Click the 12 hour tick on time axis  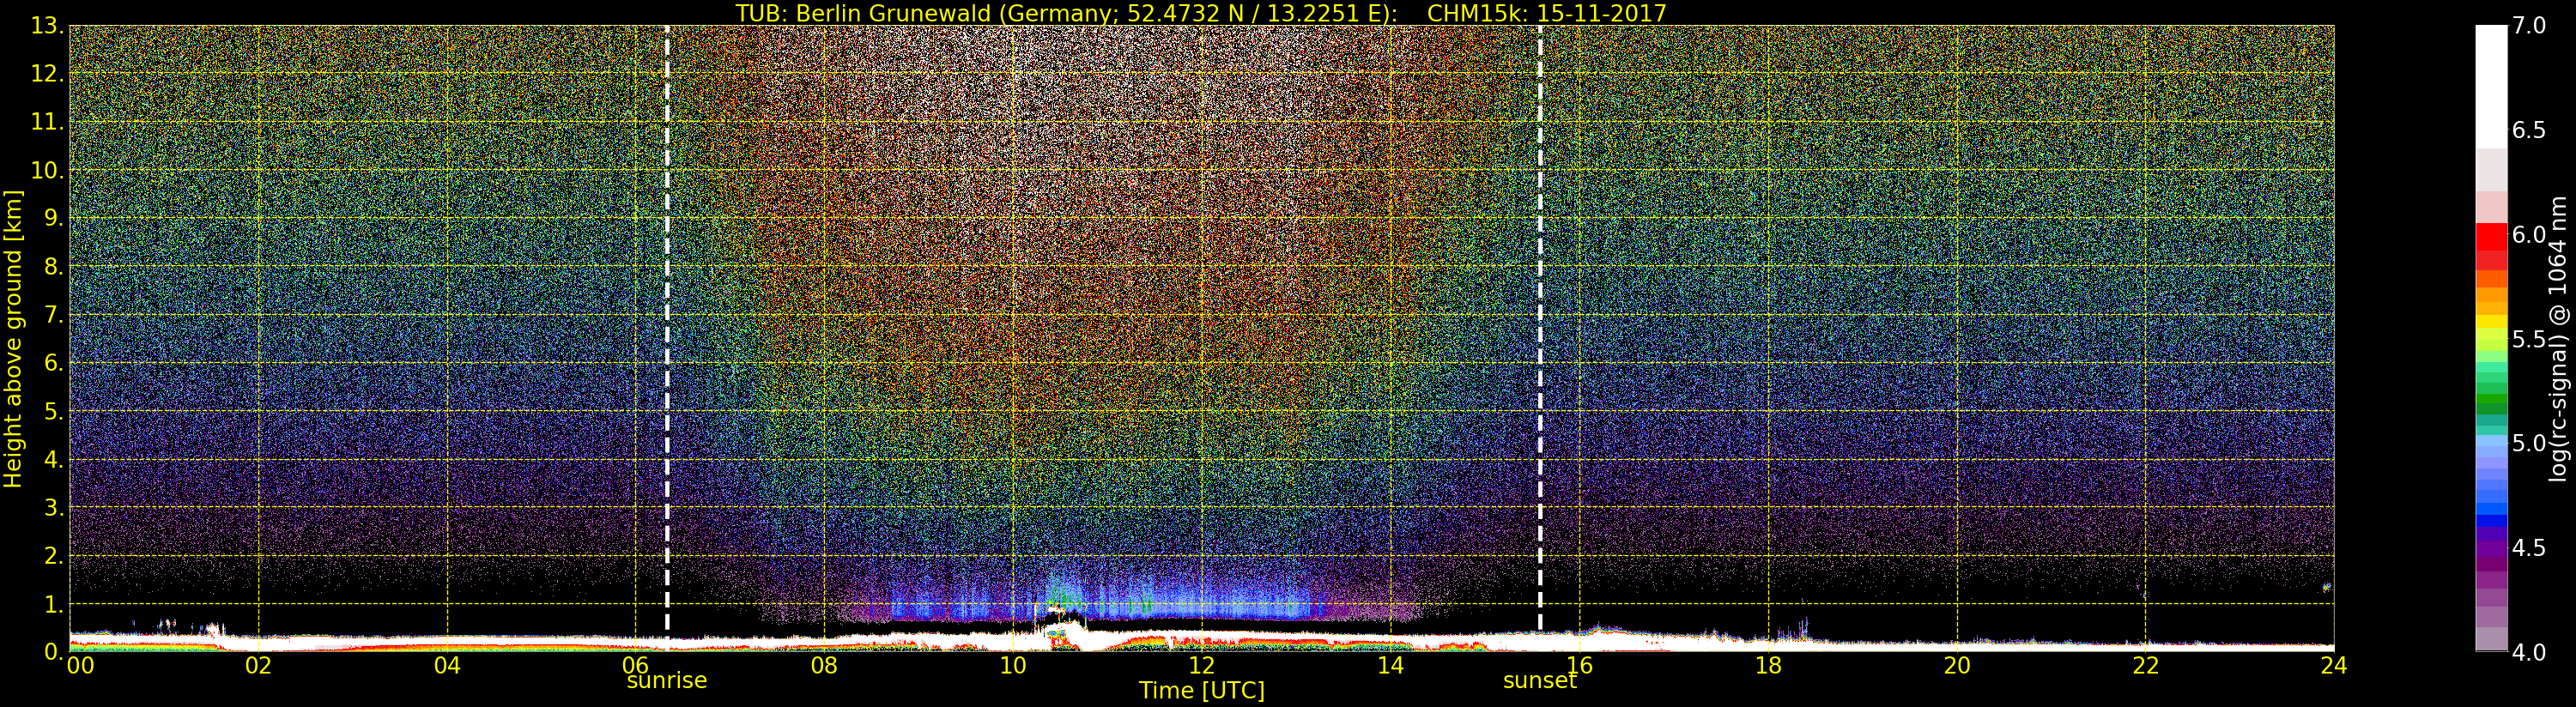[x=1201, y=665]
